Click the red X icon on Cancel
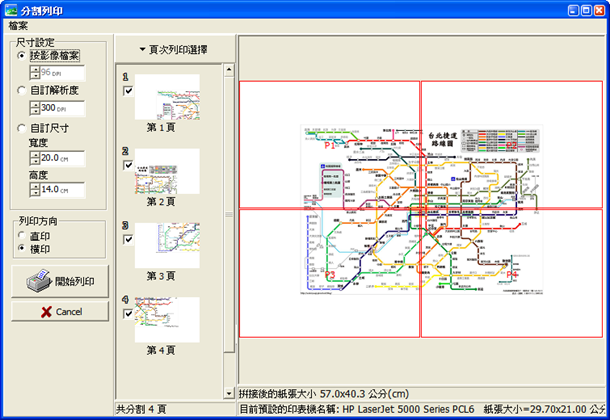This screenshot has height=420, width=610. click(x=46, y=312)
